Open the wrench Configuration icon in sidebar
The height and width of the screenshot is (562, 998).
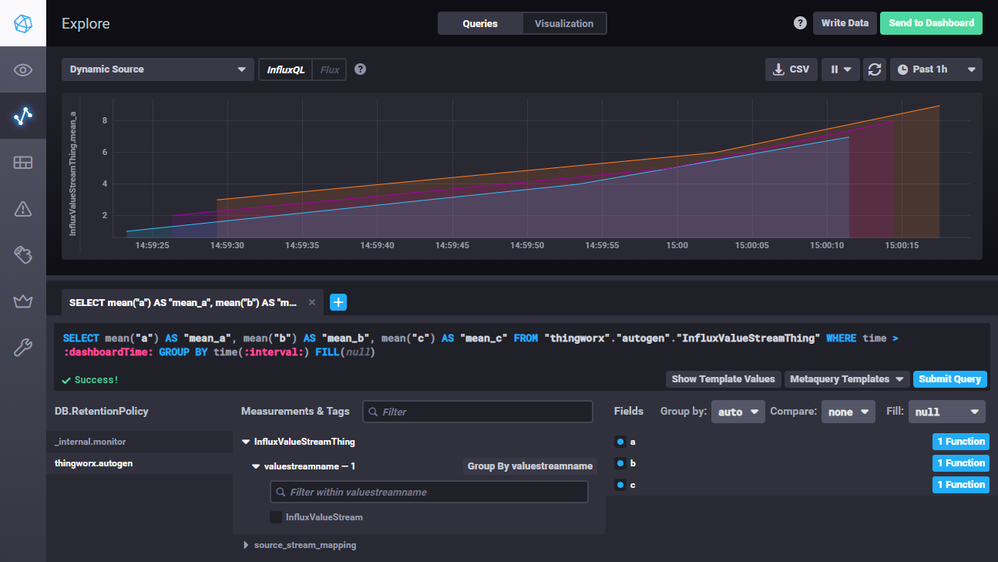[x=23, y=347]
